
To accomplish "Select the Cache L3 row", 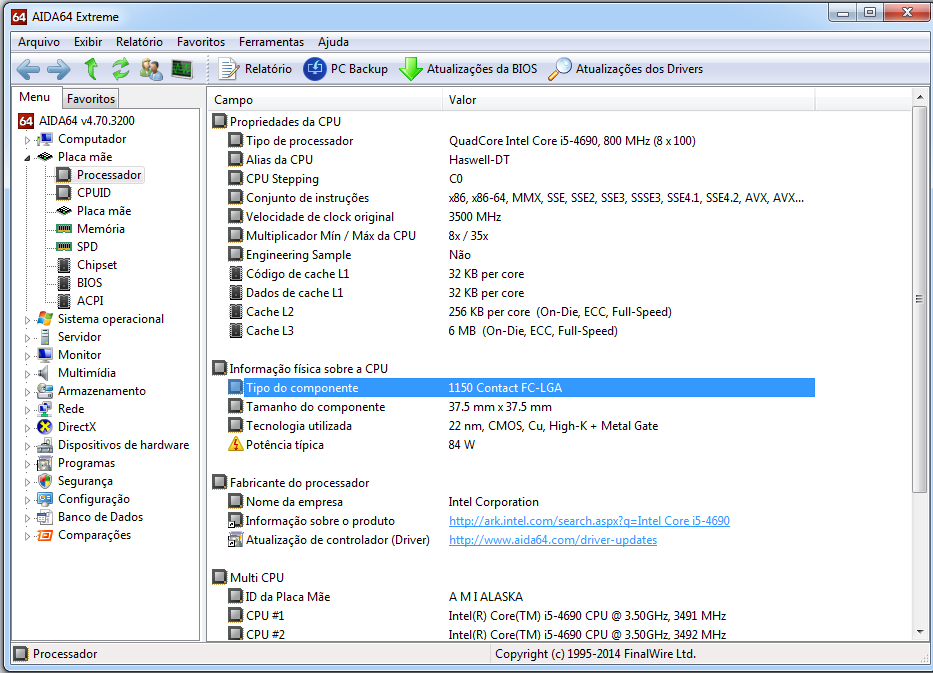I will 521,331.
